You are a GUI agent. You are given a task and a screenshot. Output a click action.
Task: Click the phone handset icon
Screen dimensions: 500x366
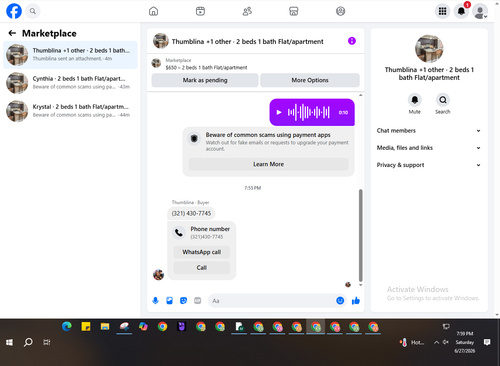coord(179,232)
